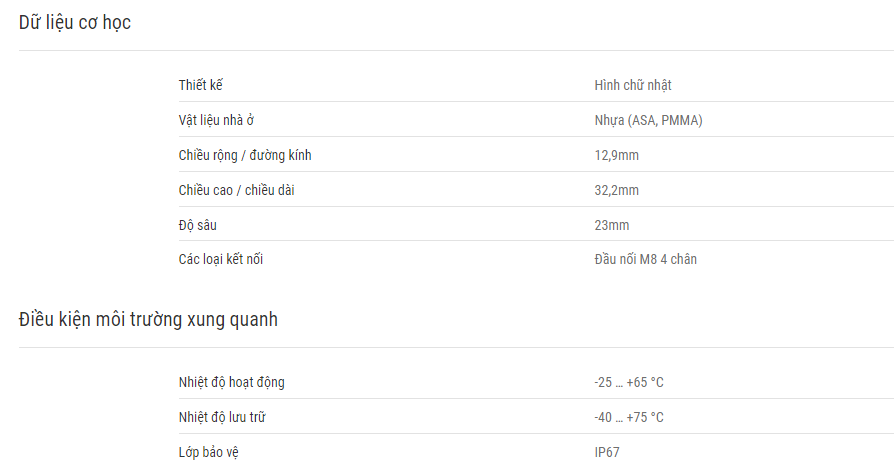894x475 pixels.
Task: Click the '23mm' depth value
Action: coord(611,225)
